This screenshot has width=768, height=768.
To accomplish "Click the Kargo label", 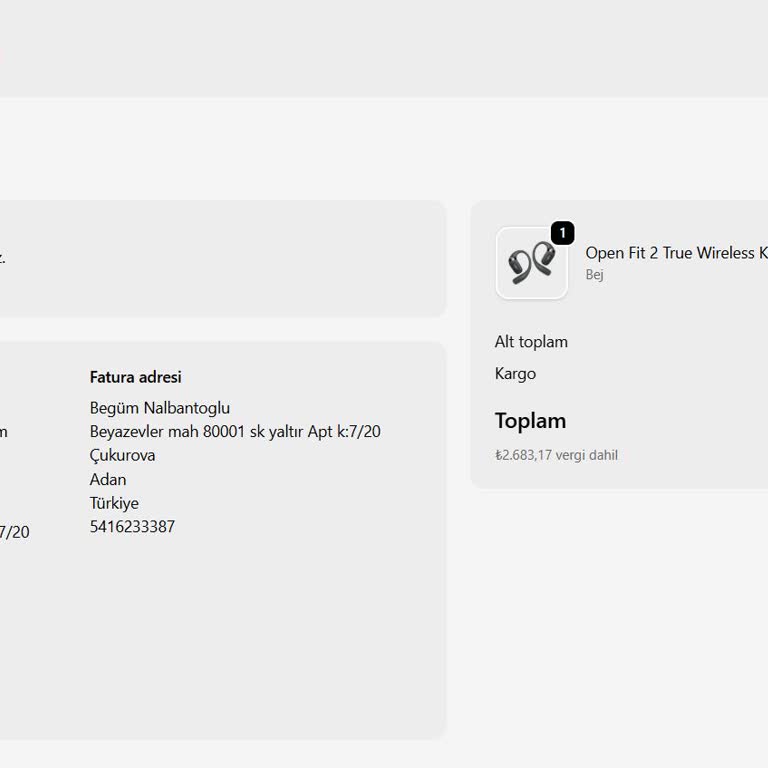I will pos(515,374).
